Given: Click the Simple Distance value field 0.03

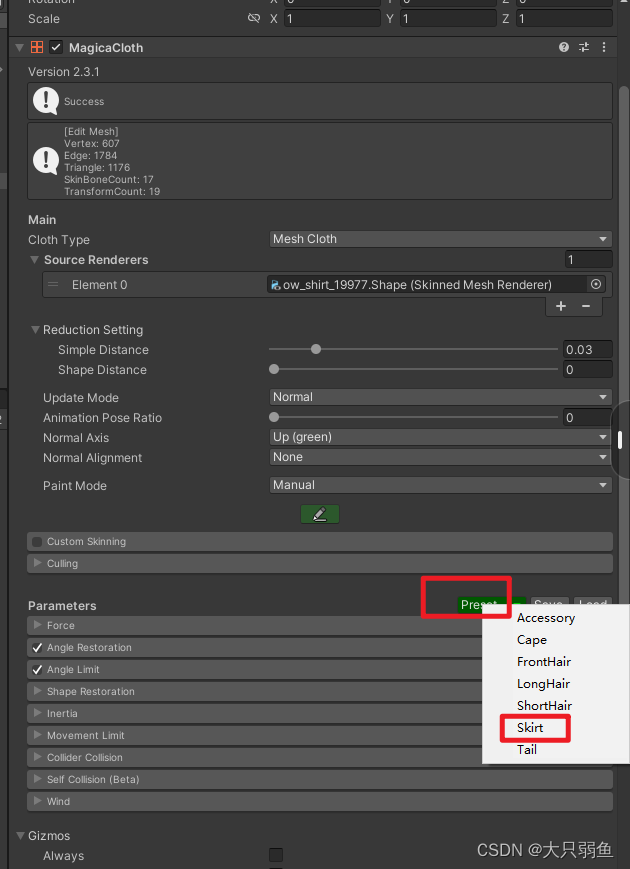Looking at the screenshot, I should point(587,349).
